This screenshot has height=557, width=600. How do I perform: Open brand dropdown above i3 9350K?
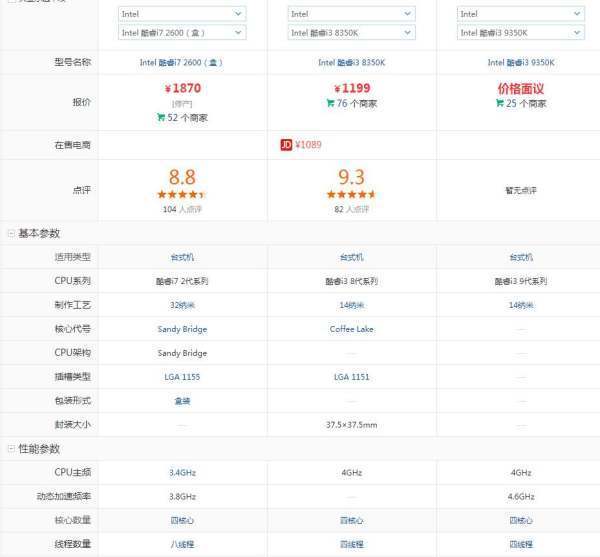tap(521, 14)
